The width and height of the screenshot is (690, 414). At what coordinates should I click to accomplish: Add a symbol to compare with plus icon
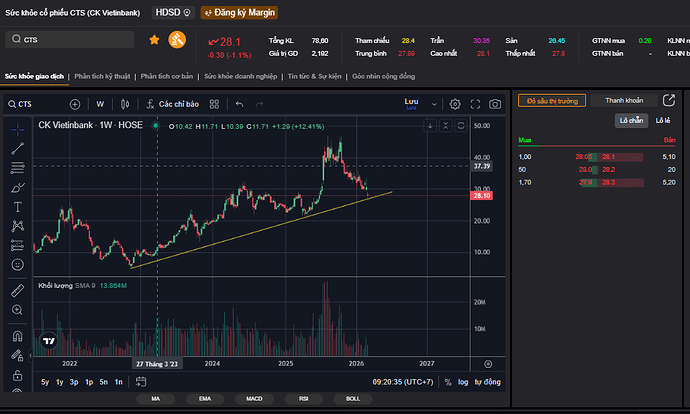click(x=75, y=104)
